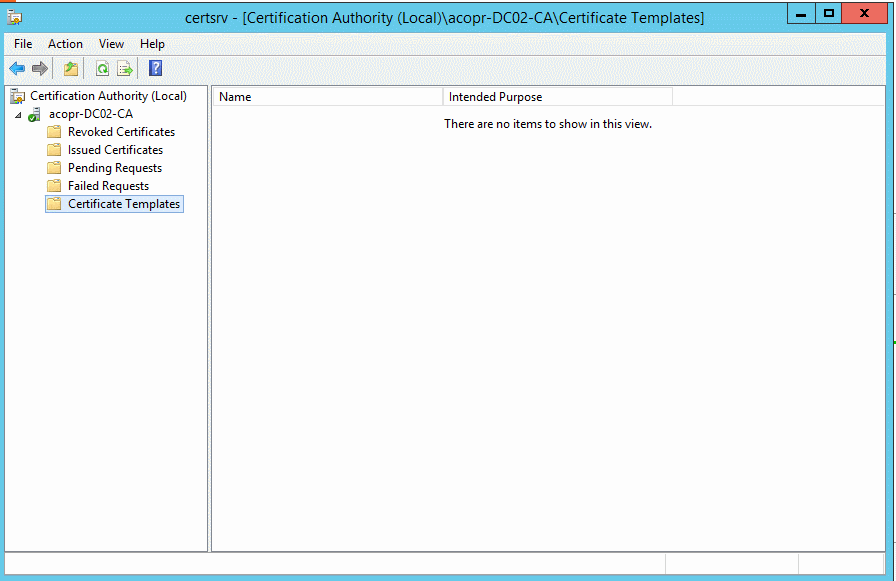Select the Revoked Certificates folder
The image size is (896, 581).
tap(119, 131)
